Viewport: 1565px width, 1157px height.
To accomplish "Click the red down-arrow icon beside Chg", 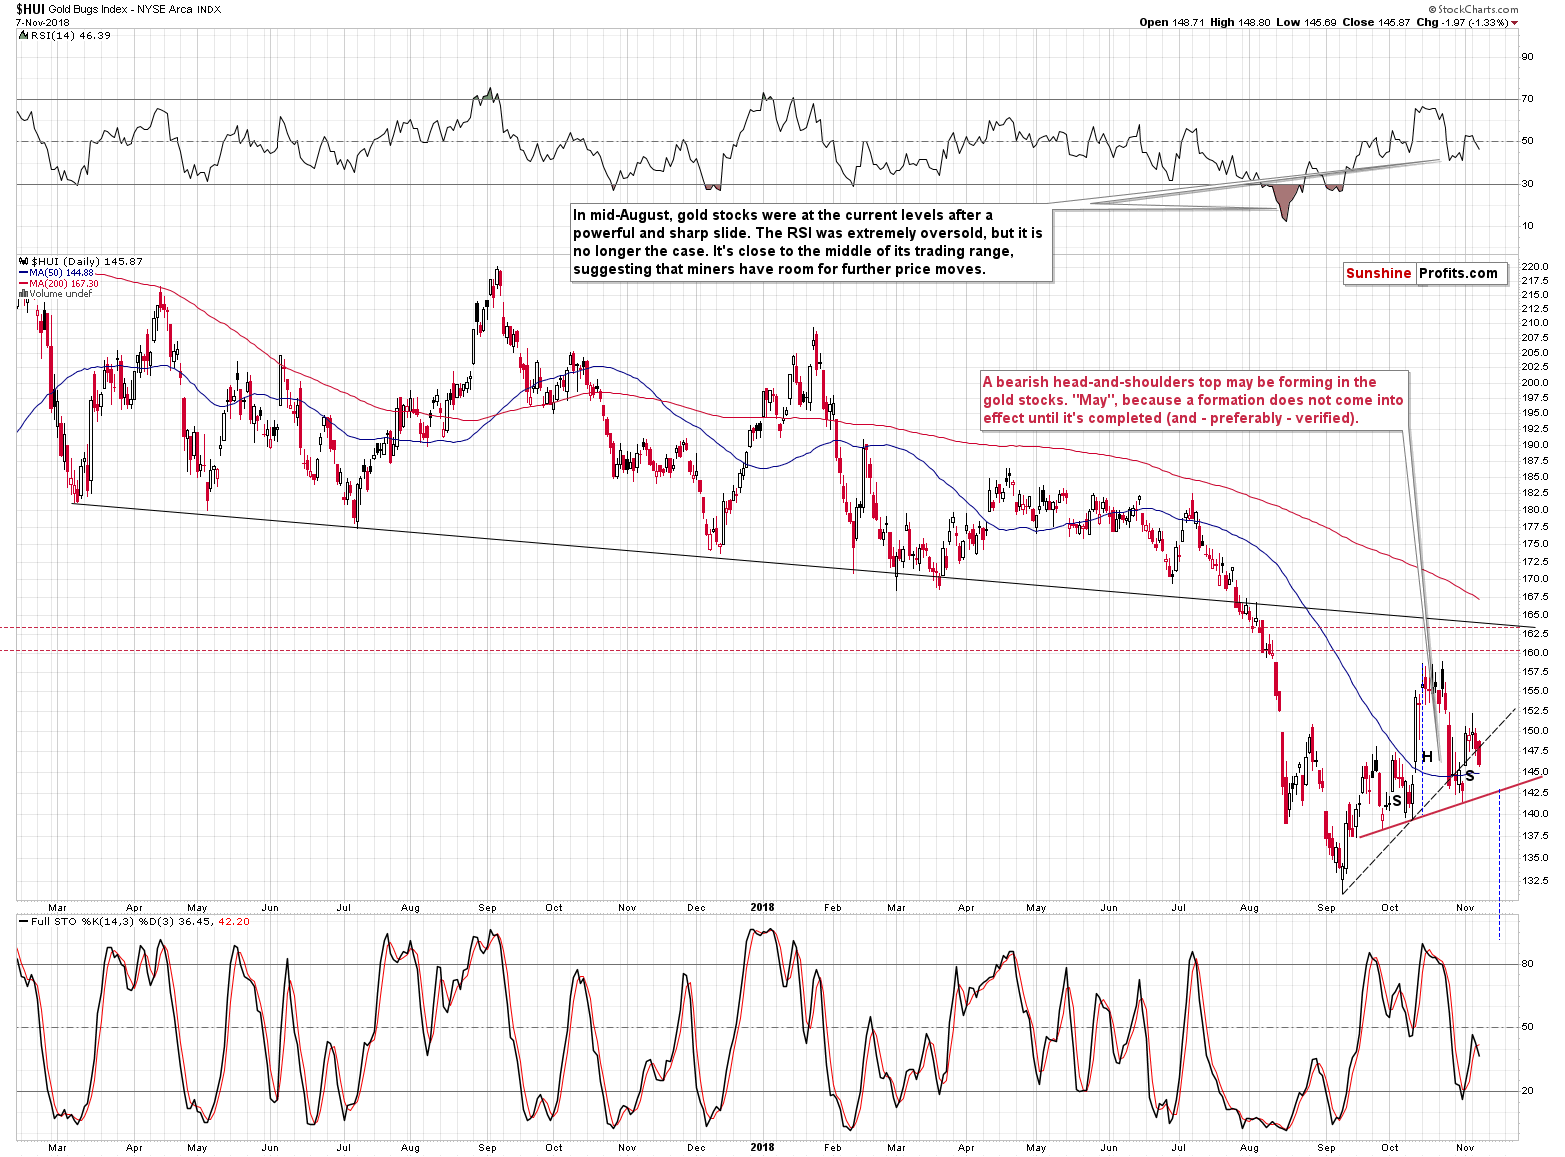I will (1514, 23).
